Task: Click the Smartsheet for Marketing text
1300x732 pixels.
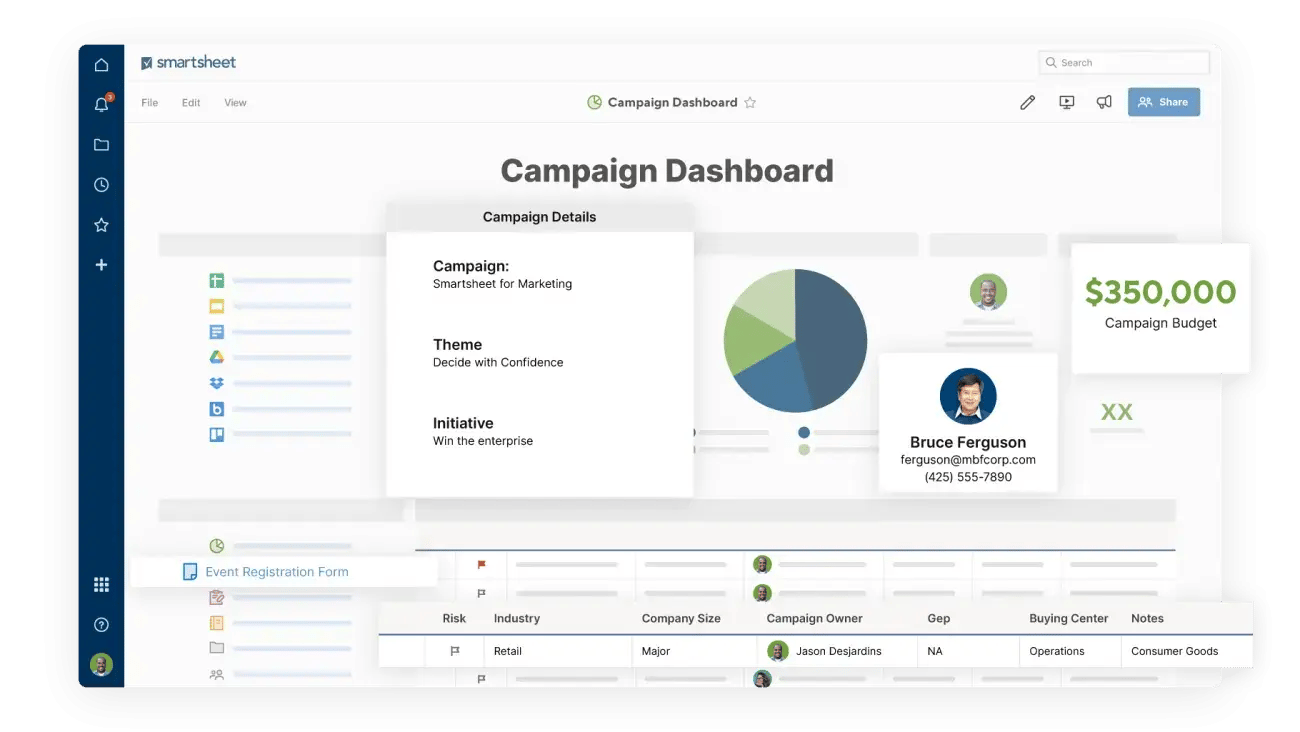Action: 502,284
